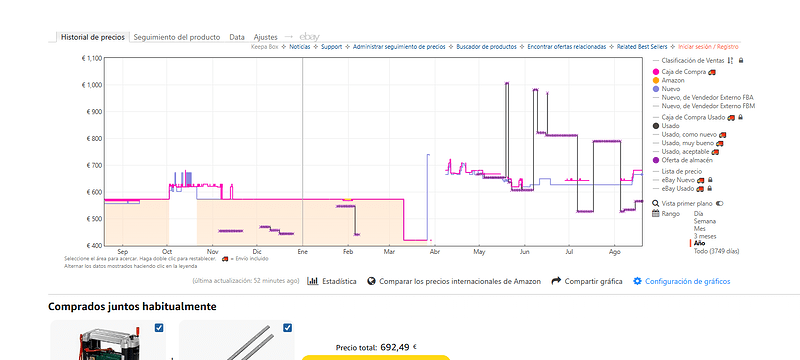Click the Ene label on the chart axis

303,252
